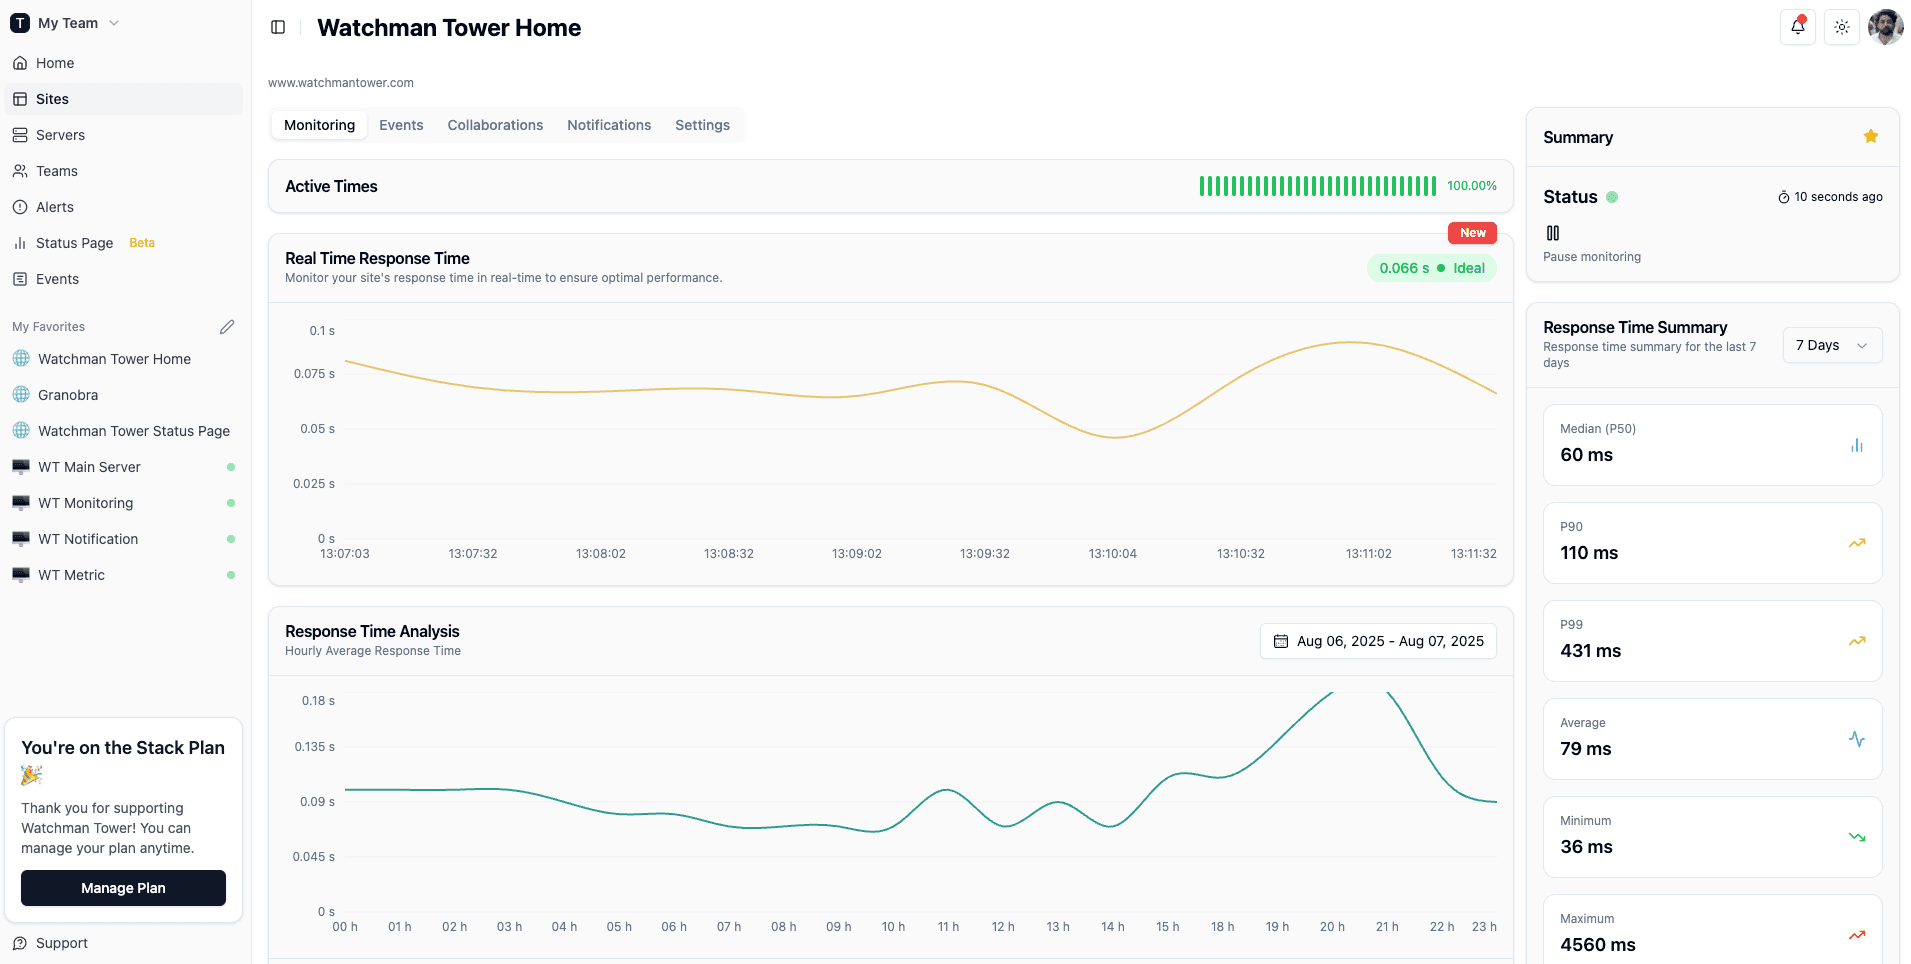This screenshot has width=1911, height=964.
Task: Click the Median P50 bar chart icon
Action: tap(1856, 445)
